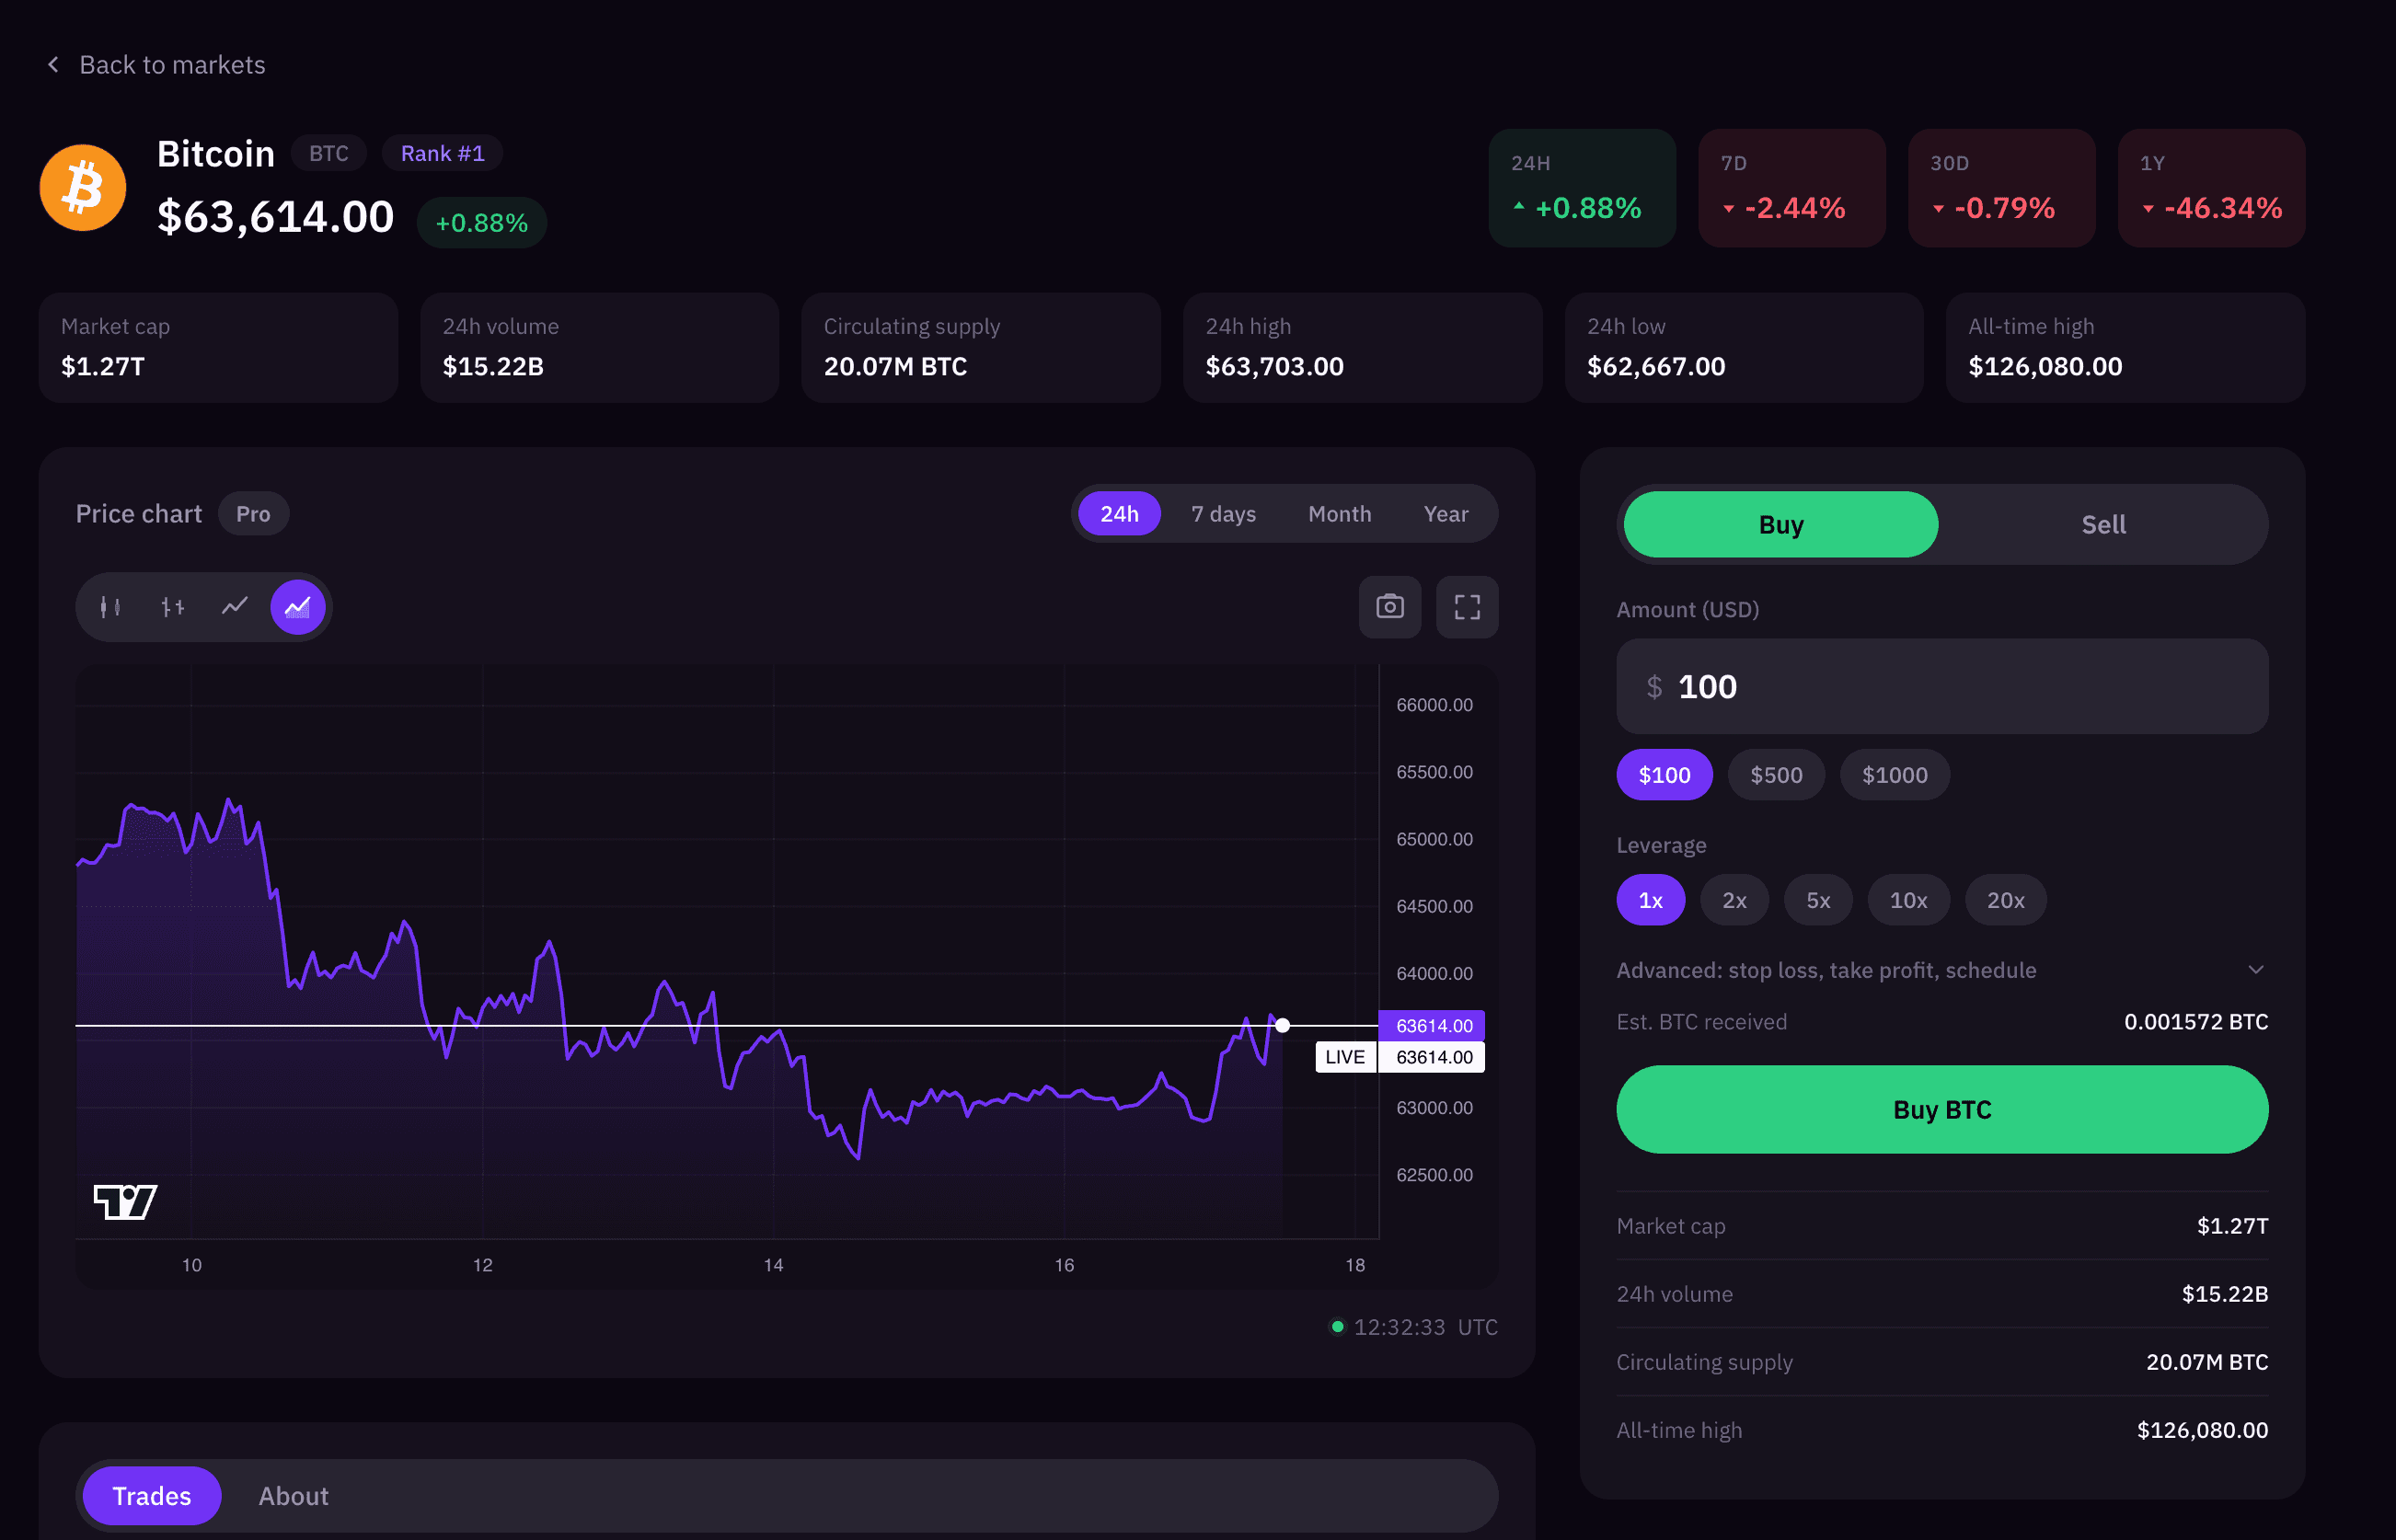This screenshot has height=1540, width=2396.
Task: Set leverage to 2x
Action: pyautogui.click(x=1734, y=900)
